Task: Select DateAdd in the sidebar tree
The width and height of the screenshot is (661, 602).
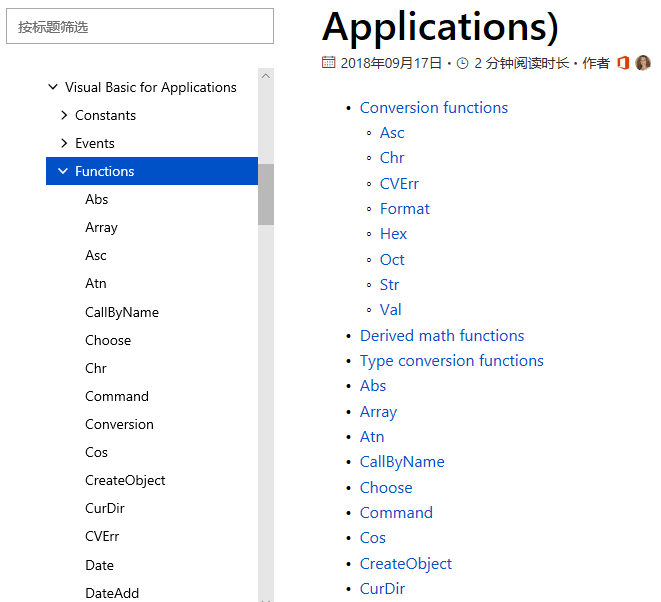Action: tap(112, 593)
